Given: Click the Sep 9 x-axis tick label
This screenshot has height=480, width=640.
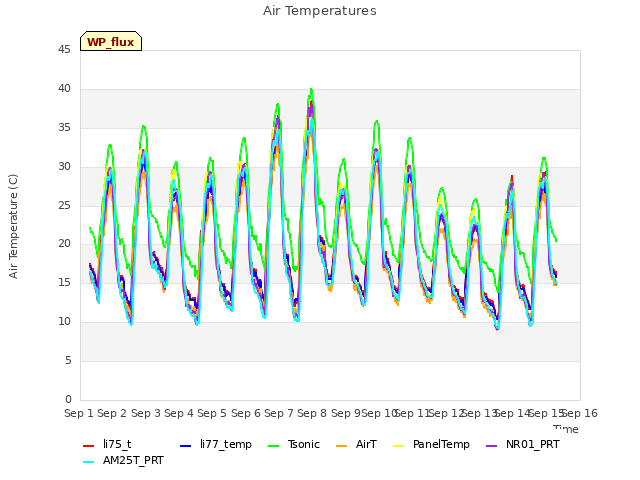Looking at the screenshot, I should click(x=345, y=413).
